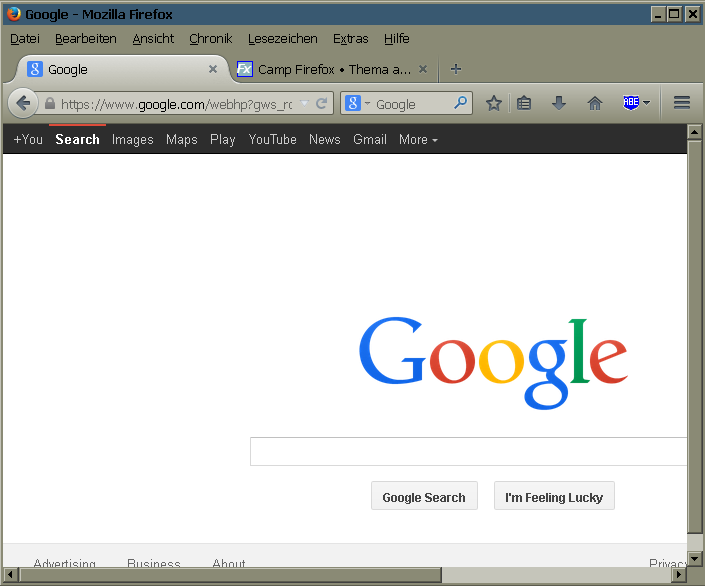Click in the URL address bar

tap(175, 104)
